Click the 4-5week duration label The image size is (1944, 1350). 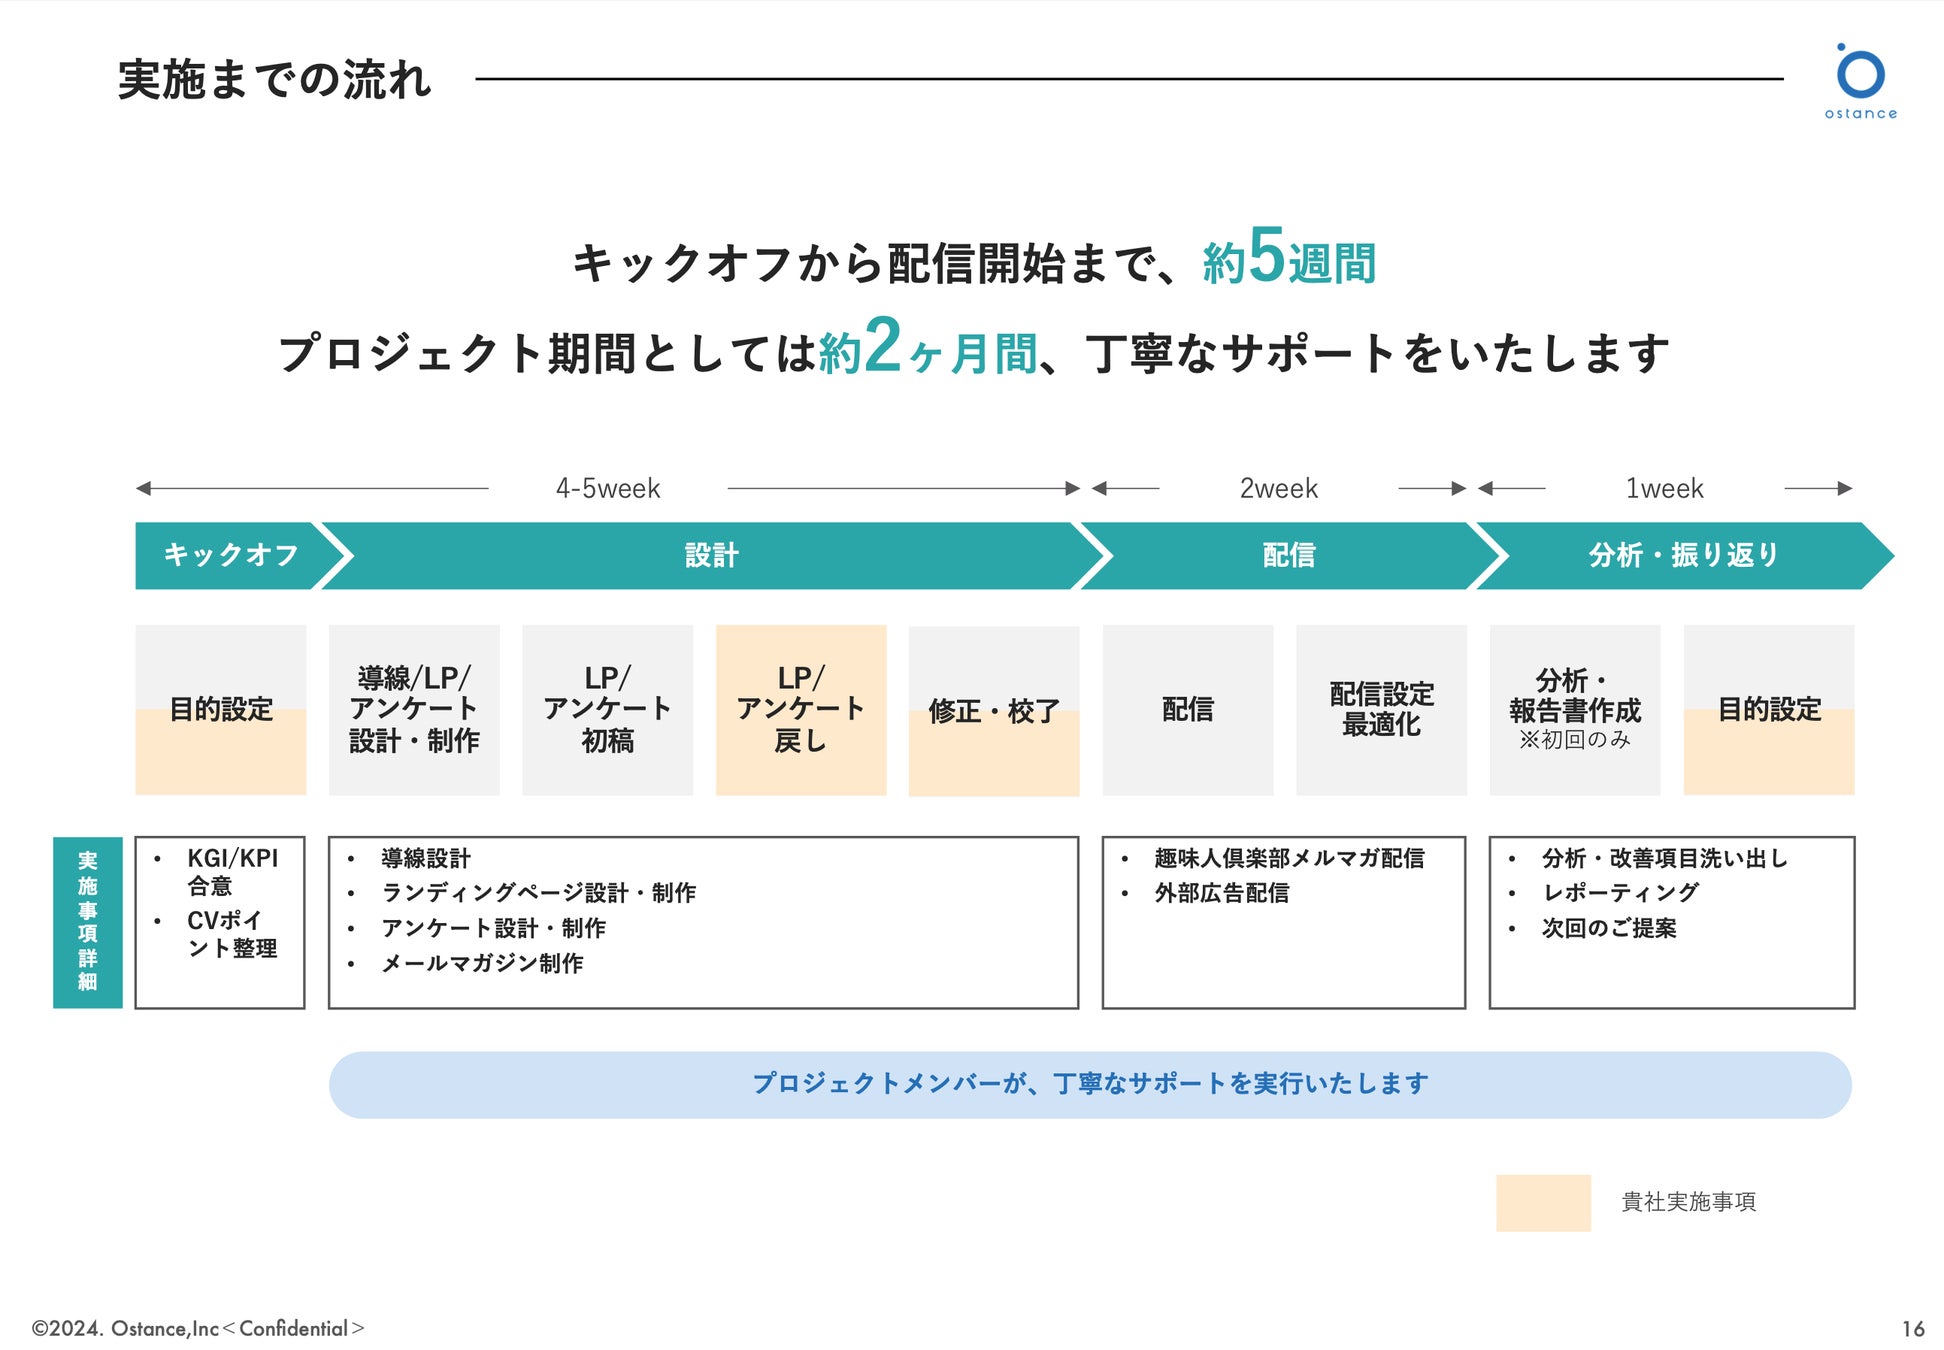pos(608,488)
